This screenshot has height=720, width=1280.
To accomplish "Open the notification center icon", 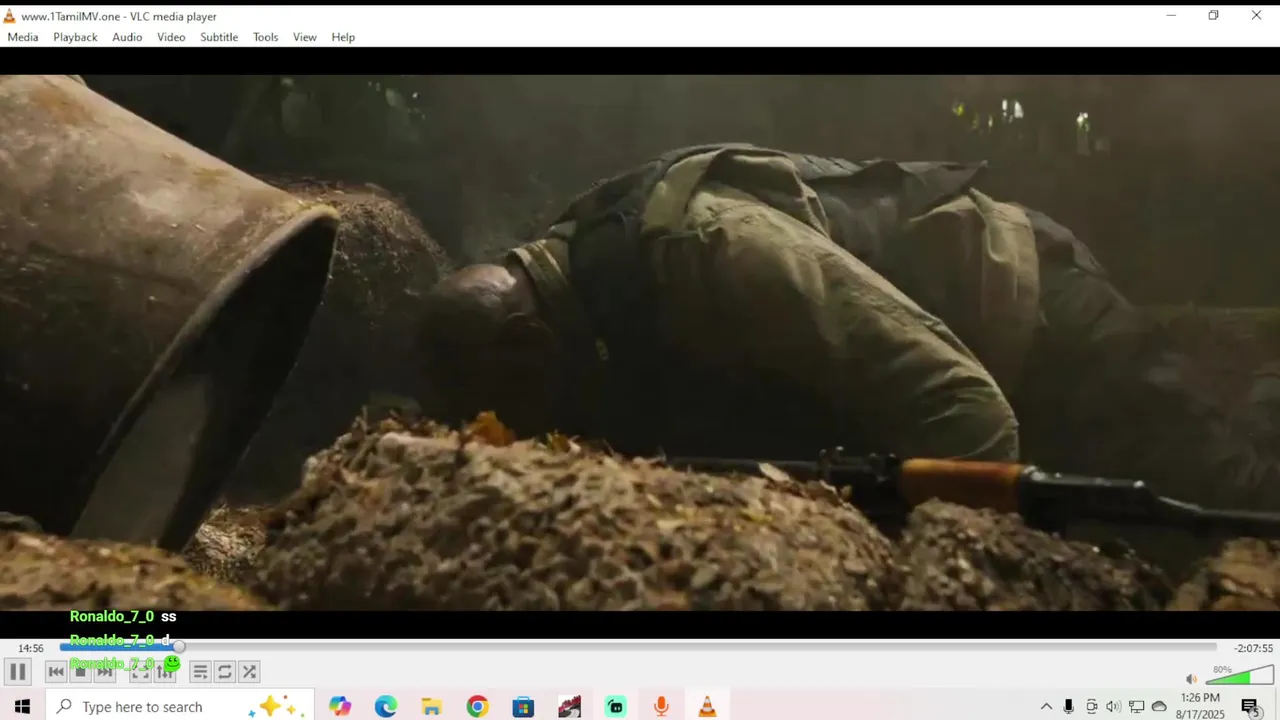I will [1250, 706].
